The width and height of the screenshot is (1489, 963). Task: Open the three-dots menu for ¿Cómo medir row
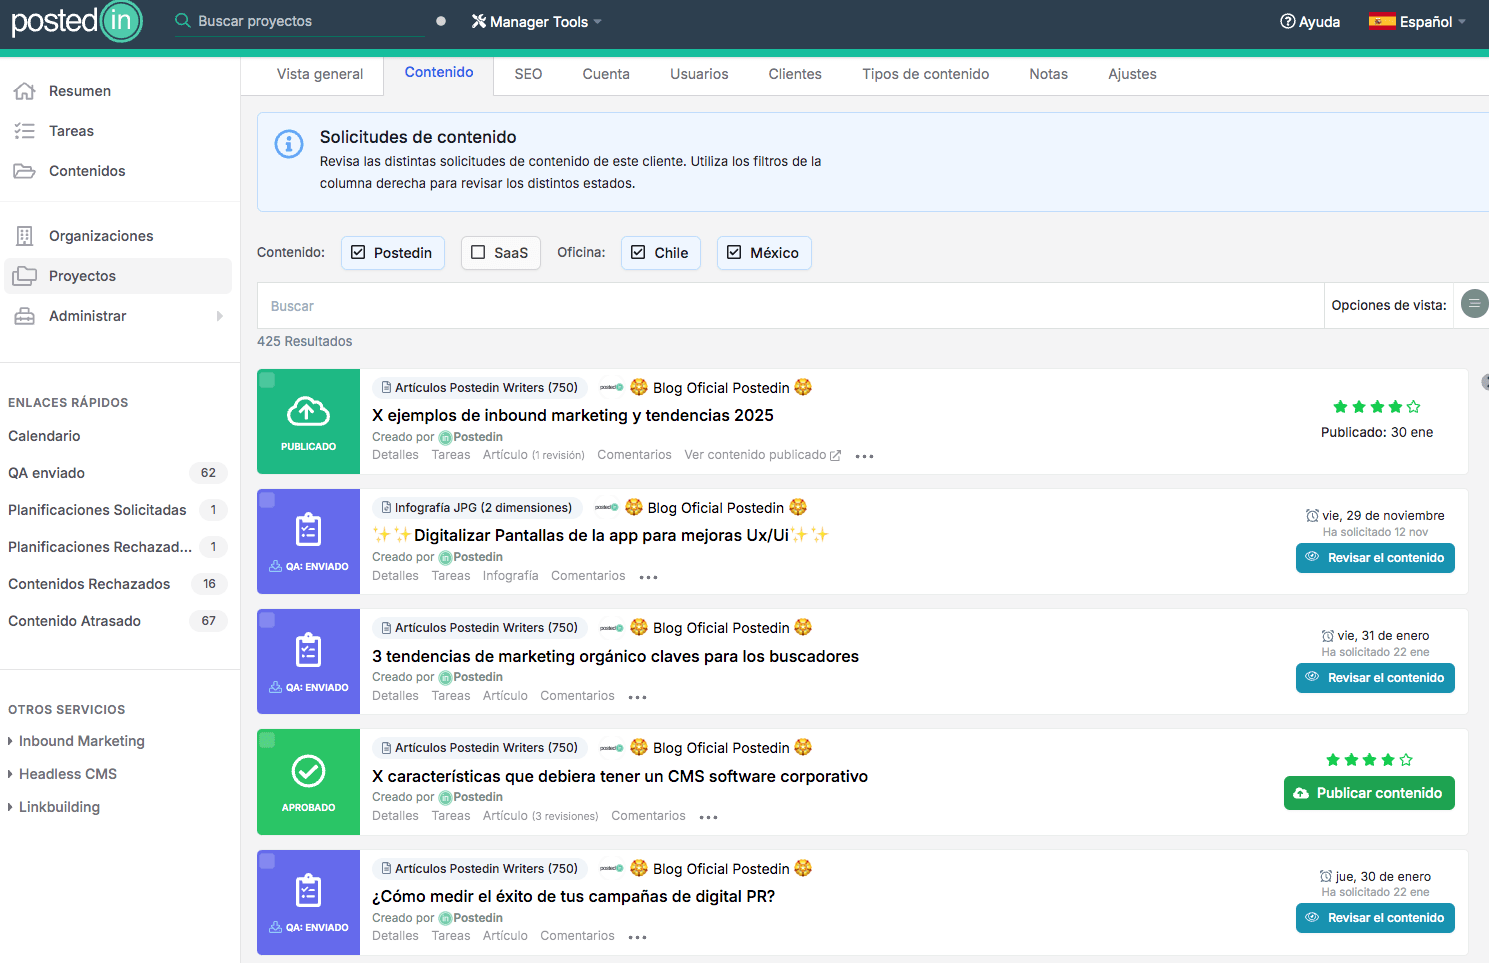(x=638, y=938)
